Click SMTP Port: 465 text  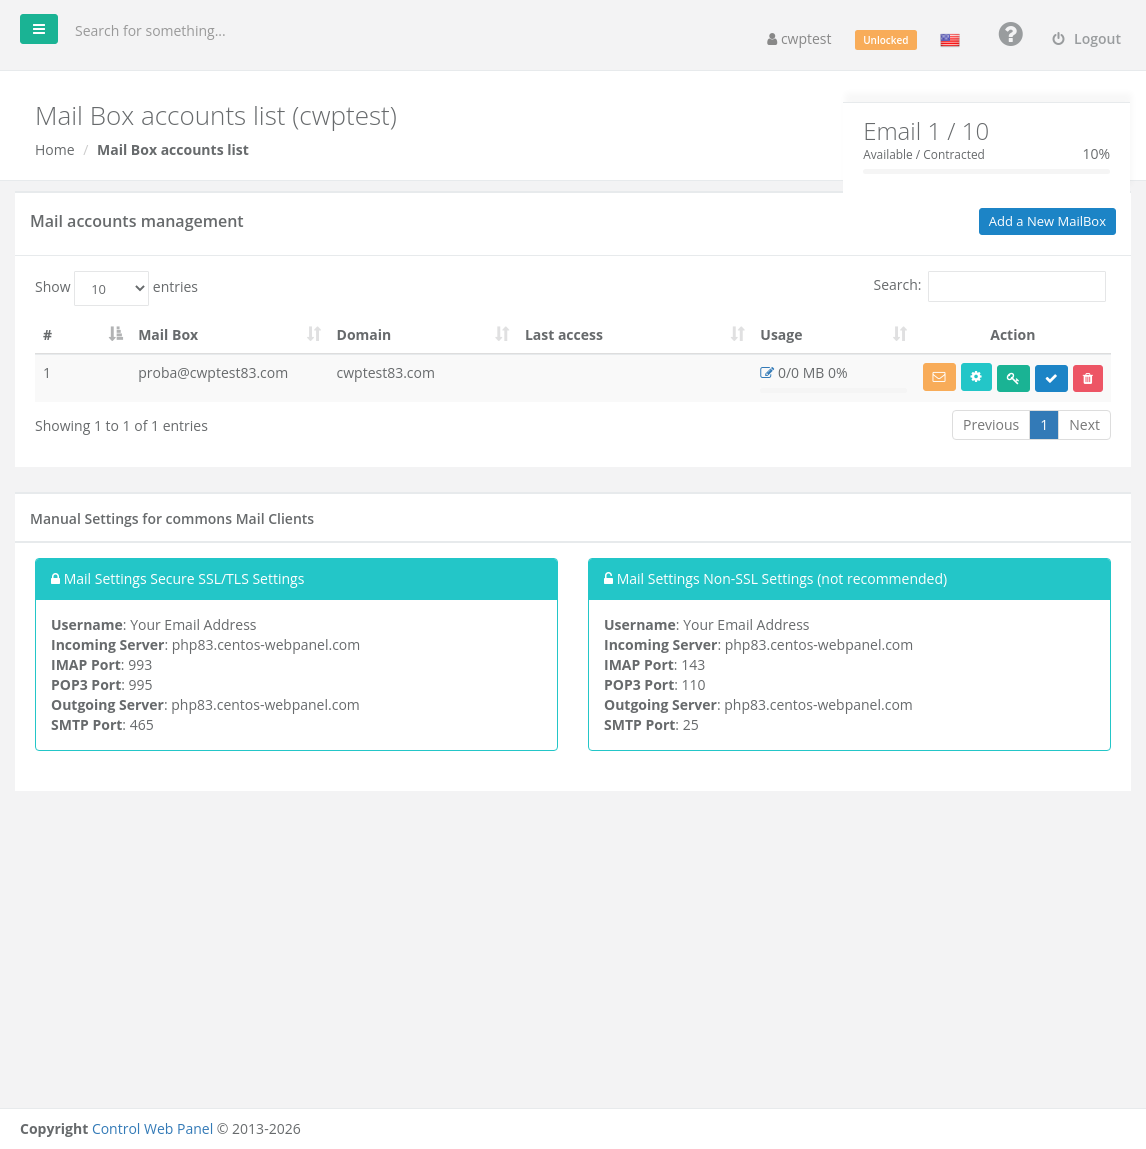click(x=103, y=725)
